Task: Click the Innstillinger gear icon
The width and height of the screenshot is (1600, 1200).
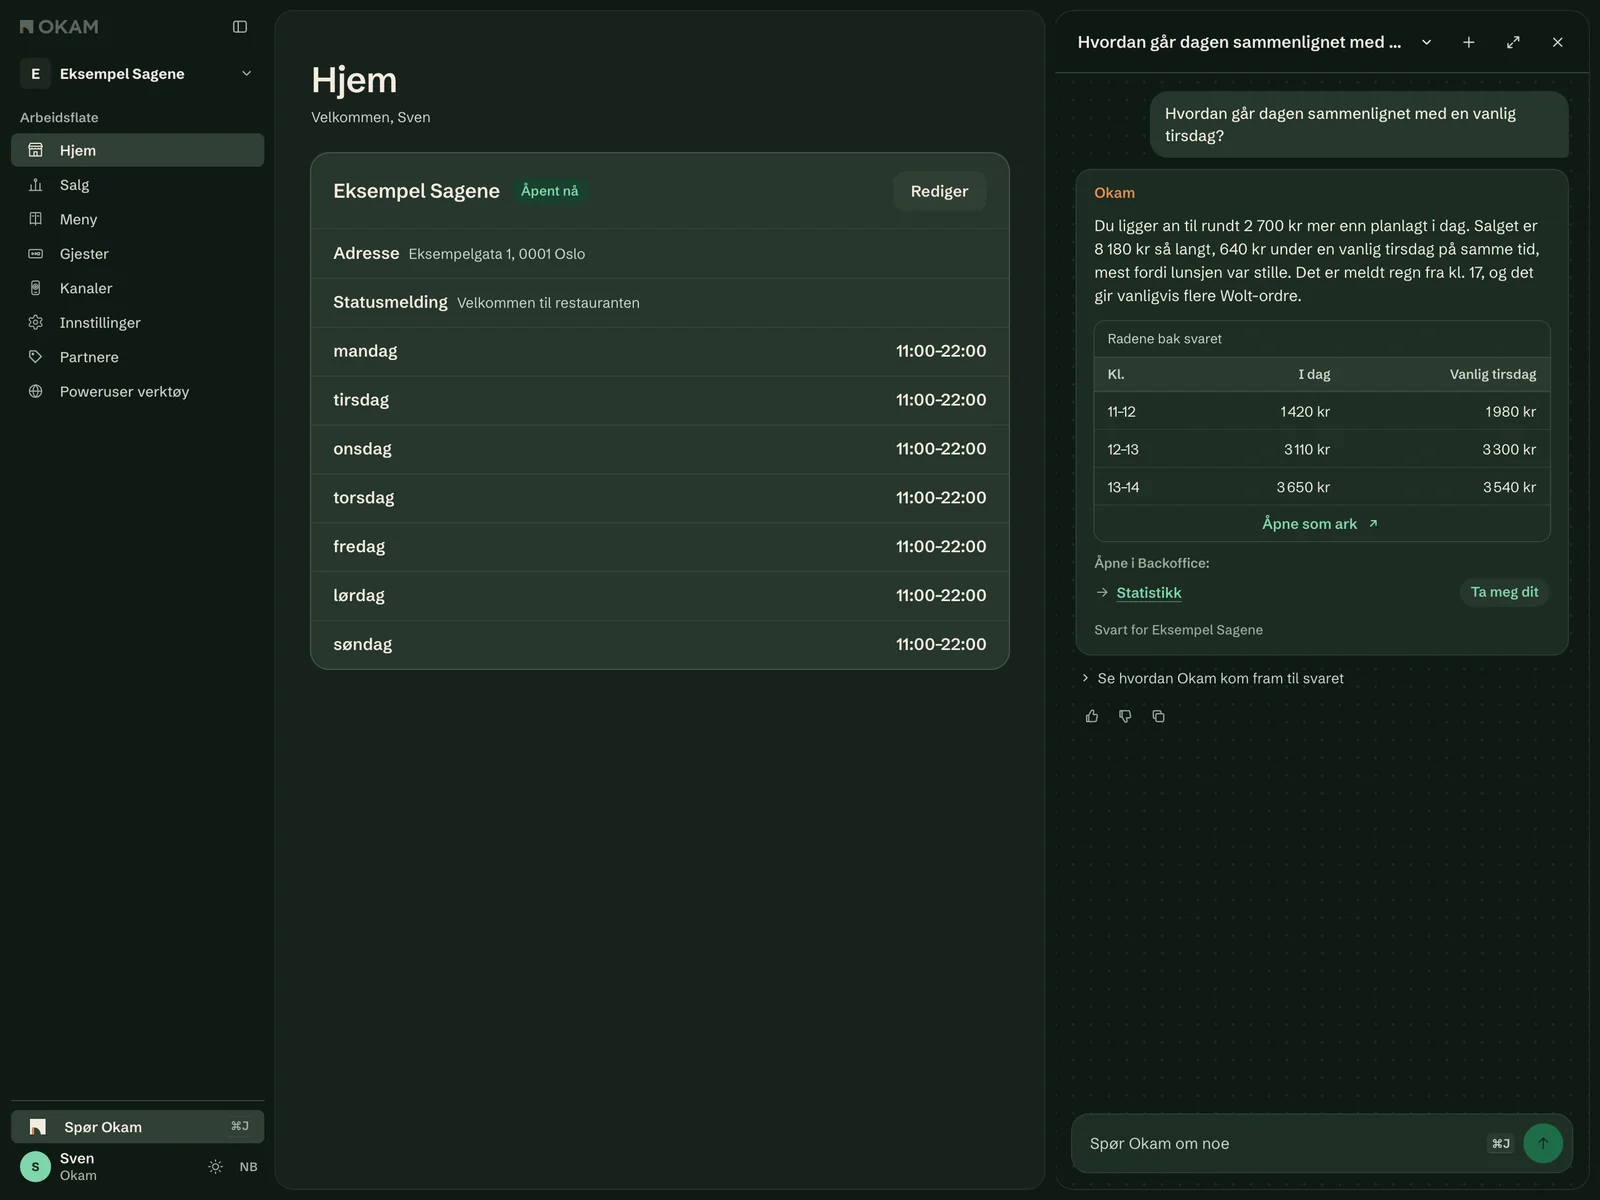Action: (36, 322)
